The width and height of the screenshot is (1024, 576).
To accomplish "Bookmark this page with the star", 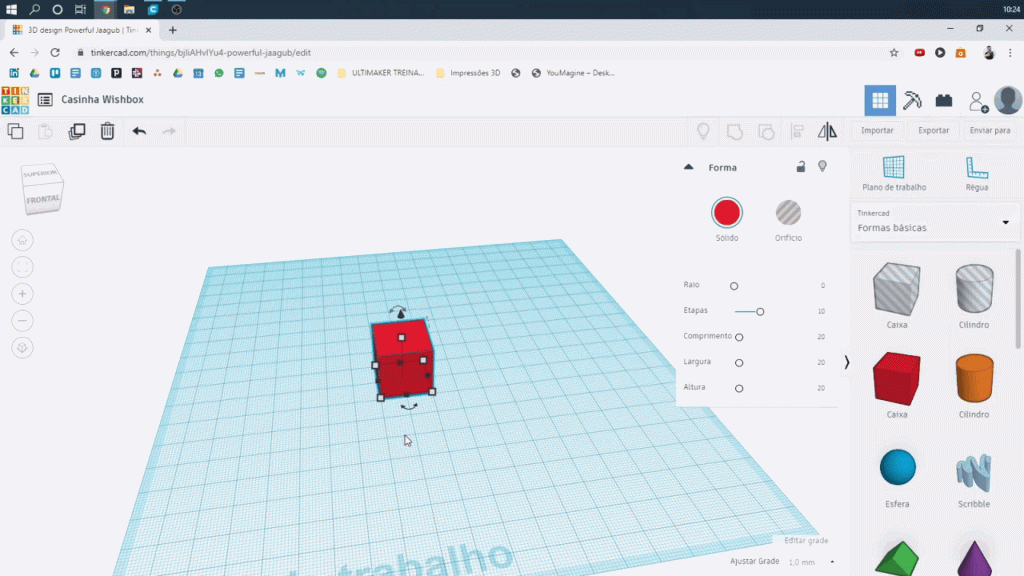I will [894, 53].
